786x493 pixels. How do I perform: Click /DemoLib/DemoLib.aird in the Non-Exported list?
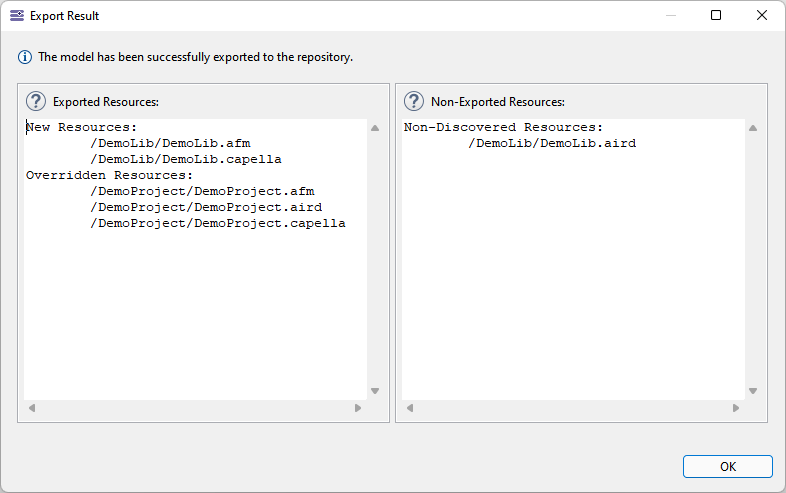pos(552,143)
